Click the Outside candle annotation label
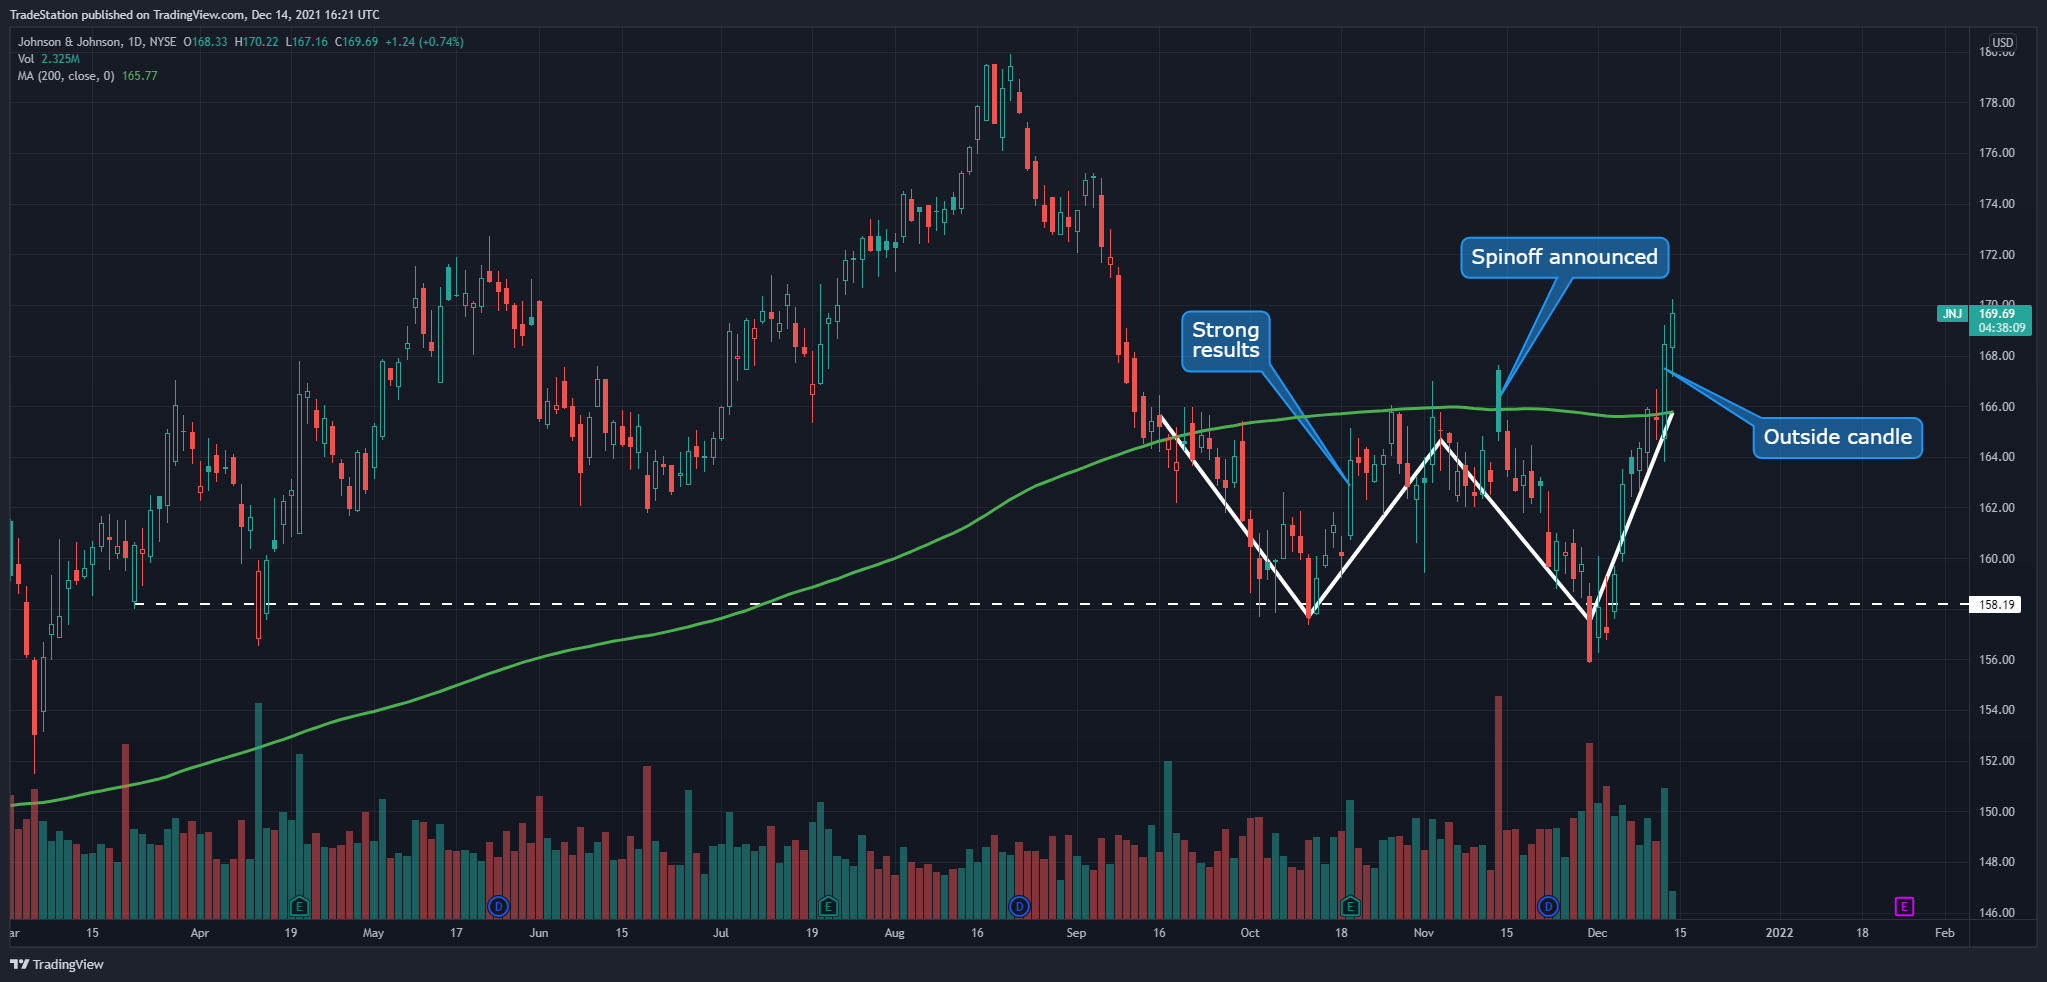 (x=1837, y=437)
